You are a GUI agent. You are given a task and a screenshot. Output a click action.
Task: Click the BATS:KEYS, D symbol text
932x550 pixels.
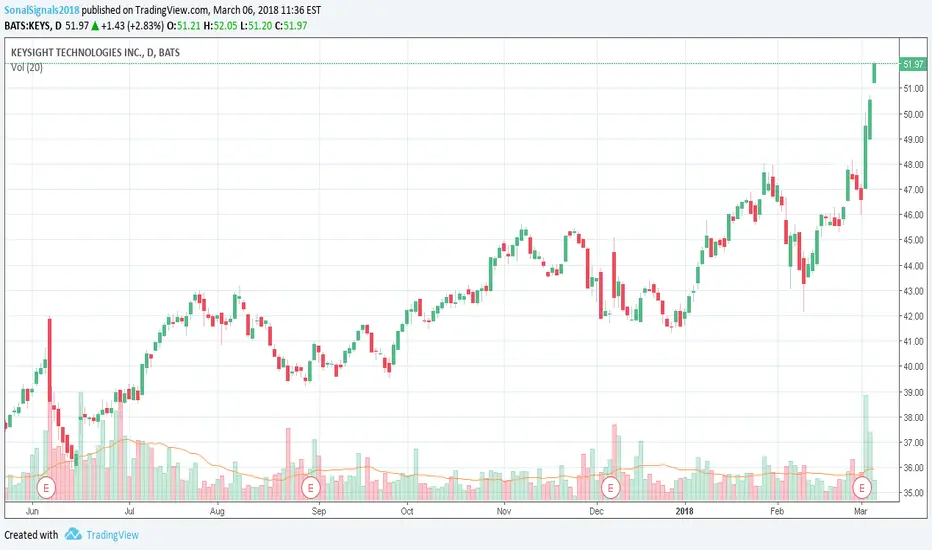[33, 26]
